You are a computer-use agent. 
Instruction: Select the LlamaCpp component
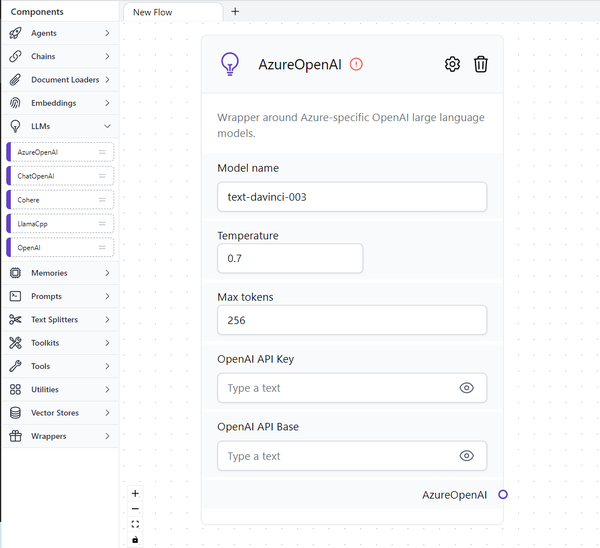(x=60, y=223)
